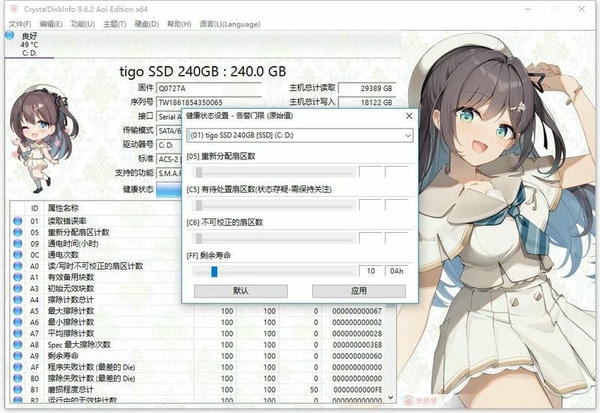
Task: Select attribute row 有效备用块数
Action: coord(96,277)
